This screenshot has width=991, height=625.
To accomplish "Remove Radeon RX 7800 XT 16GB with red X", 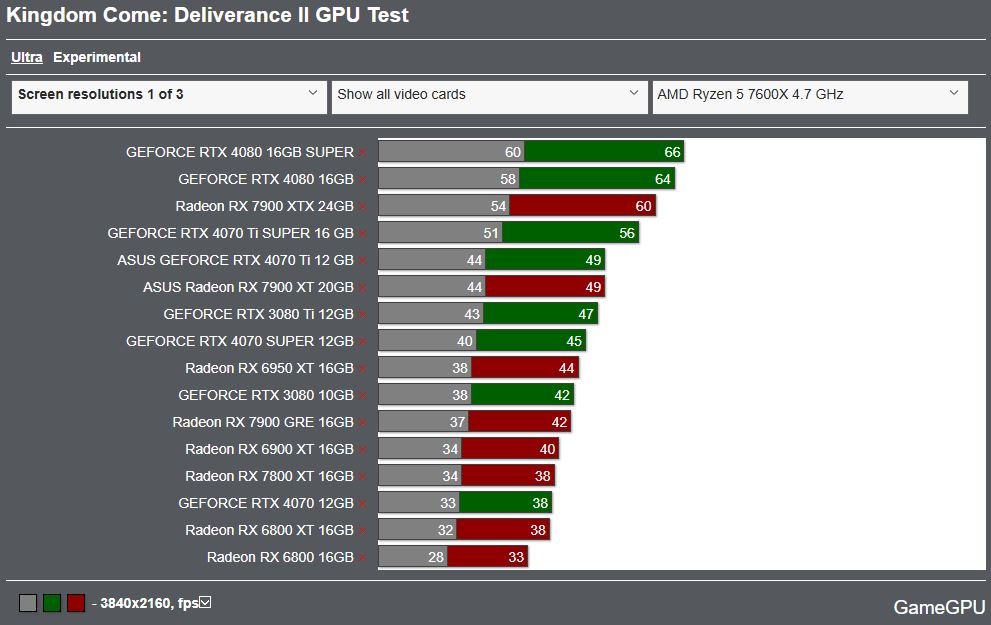I will coord(363,477).
